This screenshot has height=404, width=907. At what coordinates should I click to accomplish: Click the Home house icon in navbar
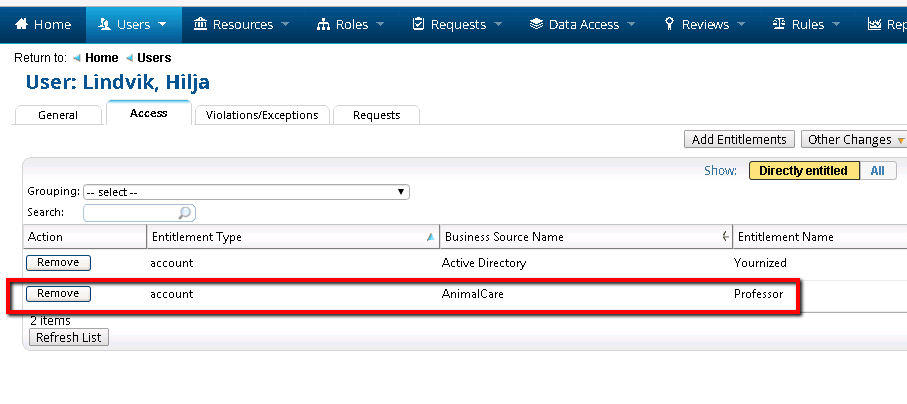[21, 24]
